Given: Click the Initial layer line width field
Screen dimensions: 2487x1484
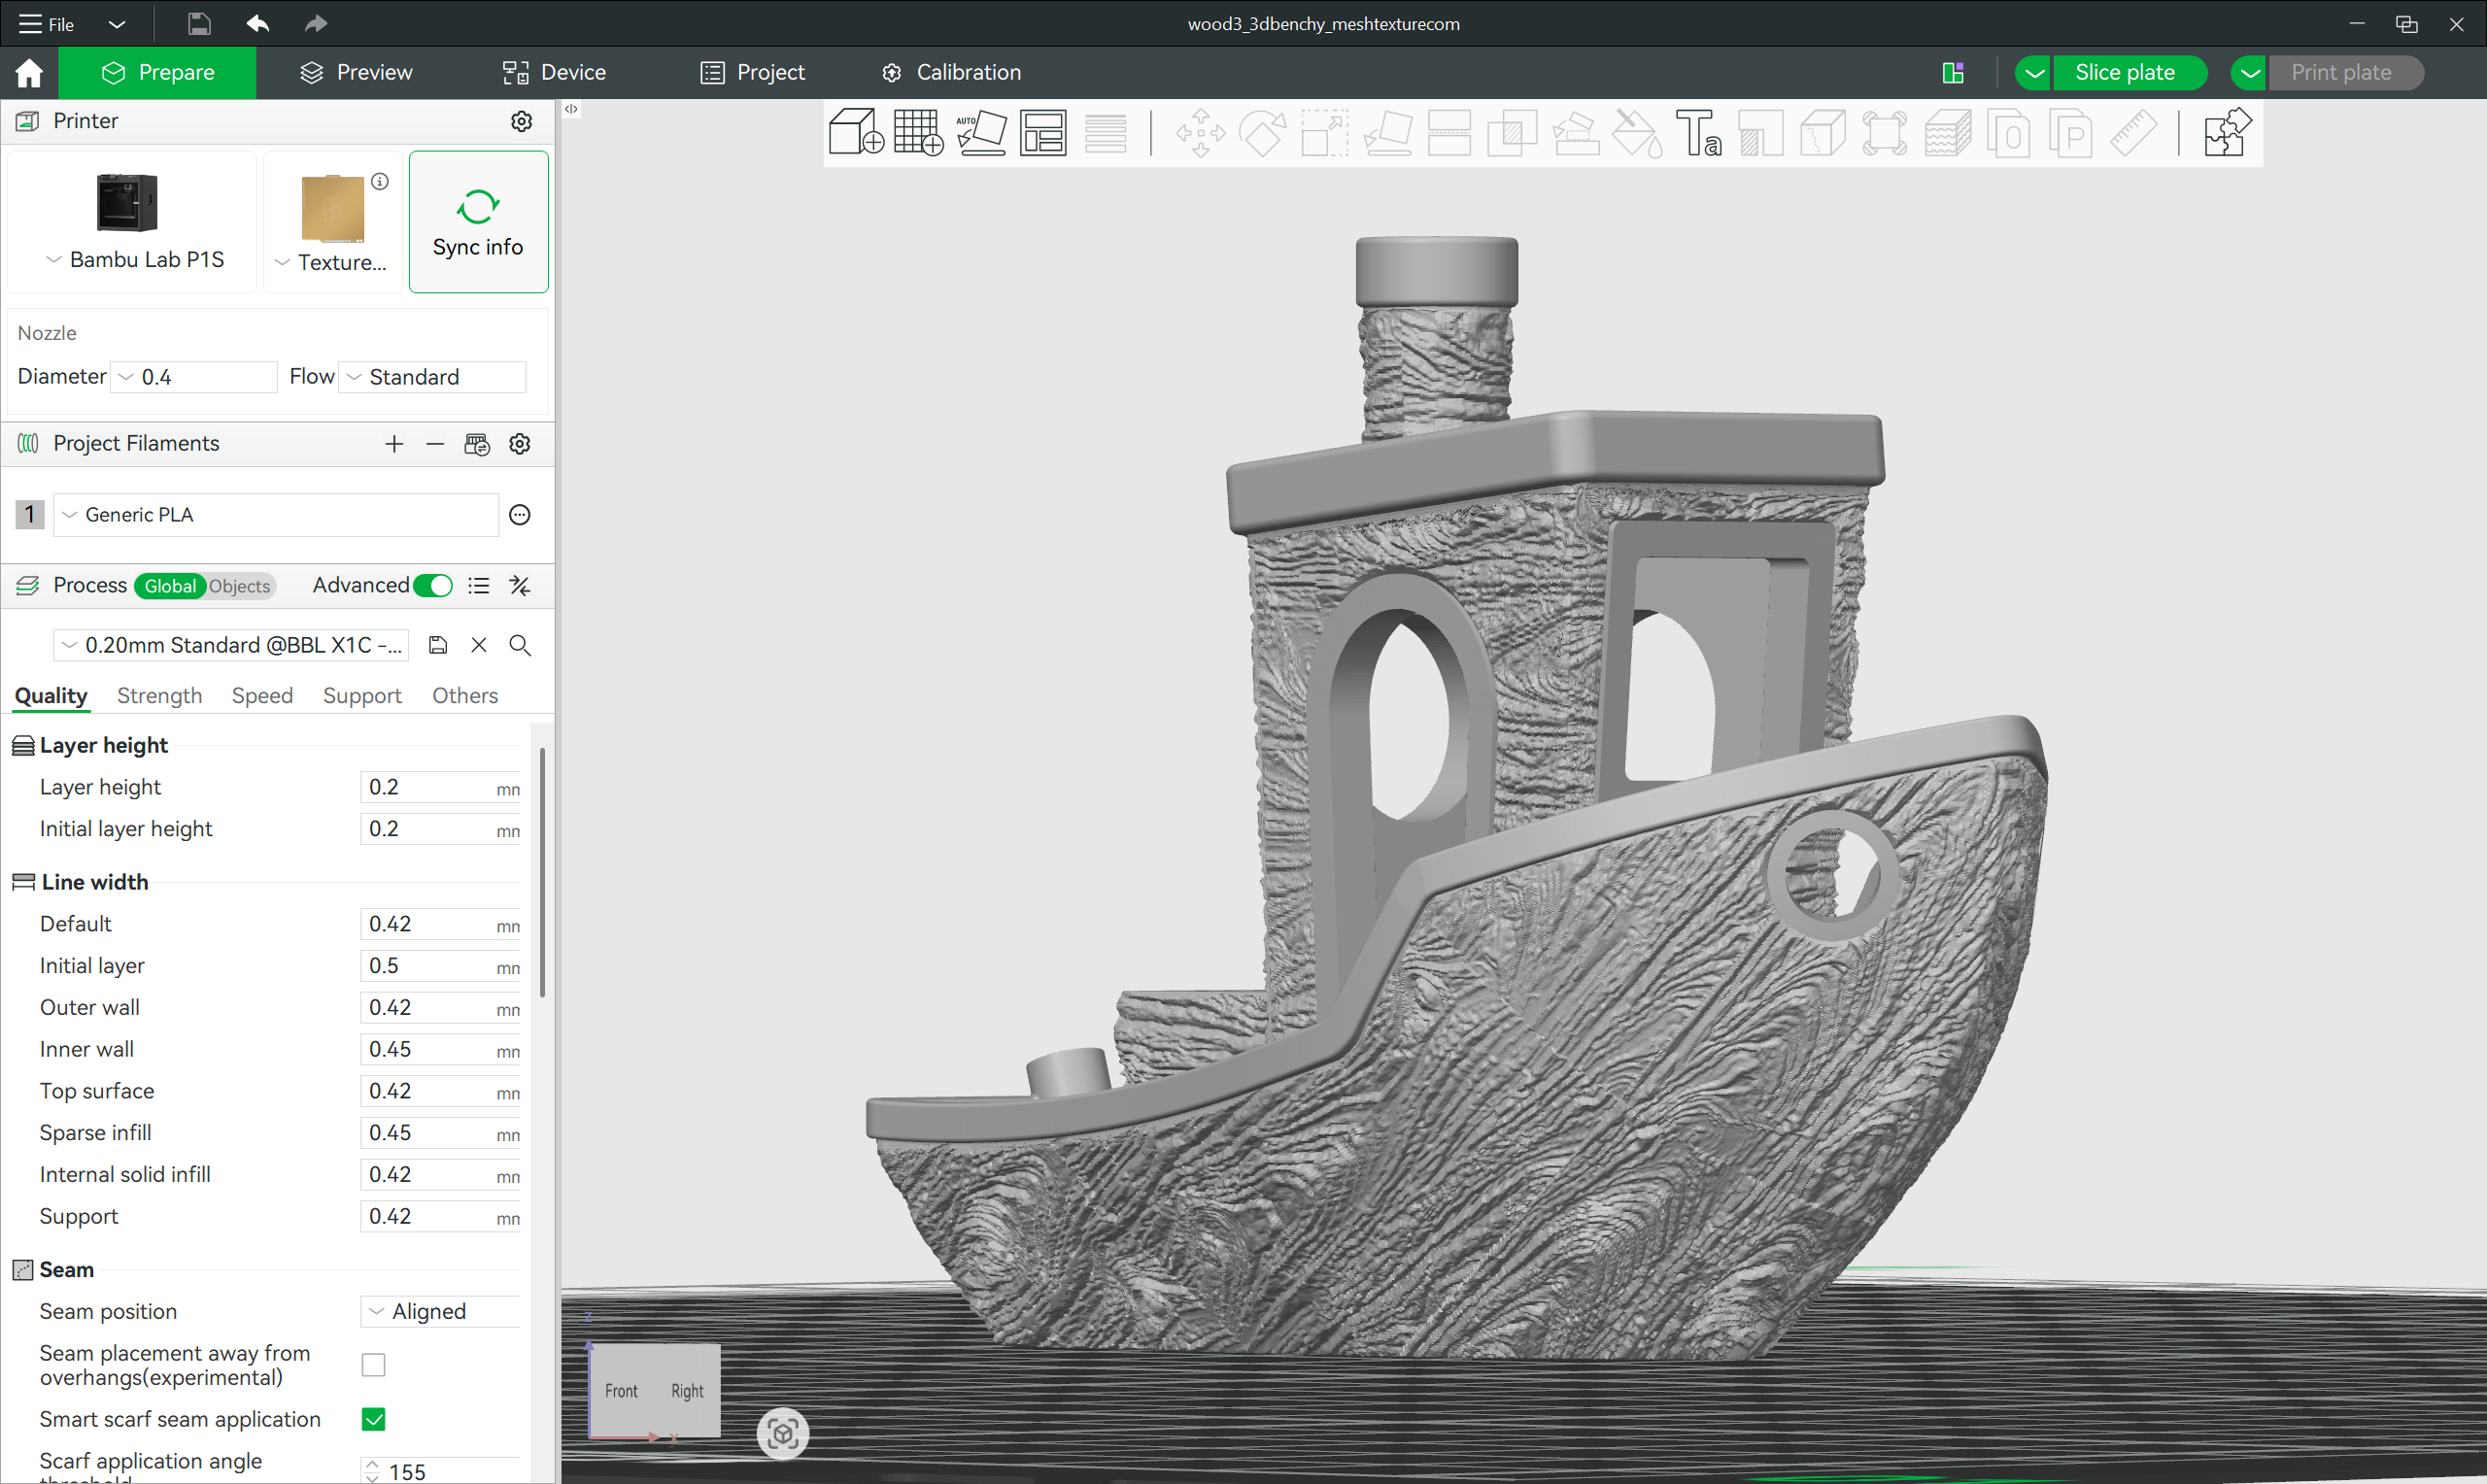Looking at the screenshot, I should [440, 966].
